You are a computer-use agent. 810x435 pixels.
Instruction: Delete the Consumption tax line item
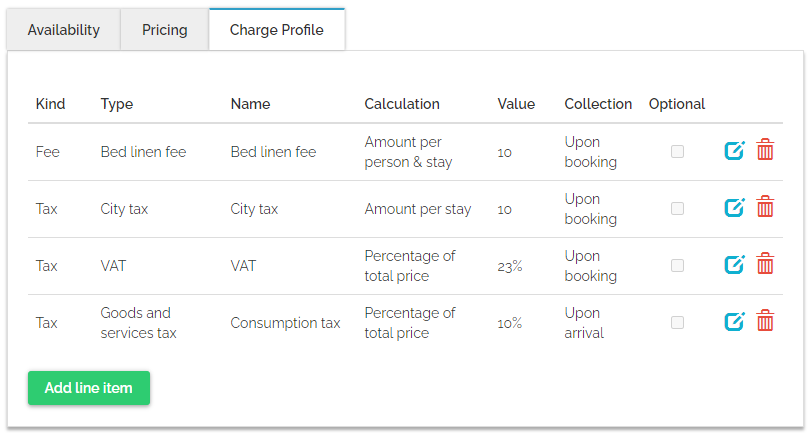pyautogui.click(x=765, y=322)
